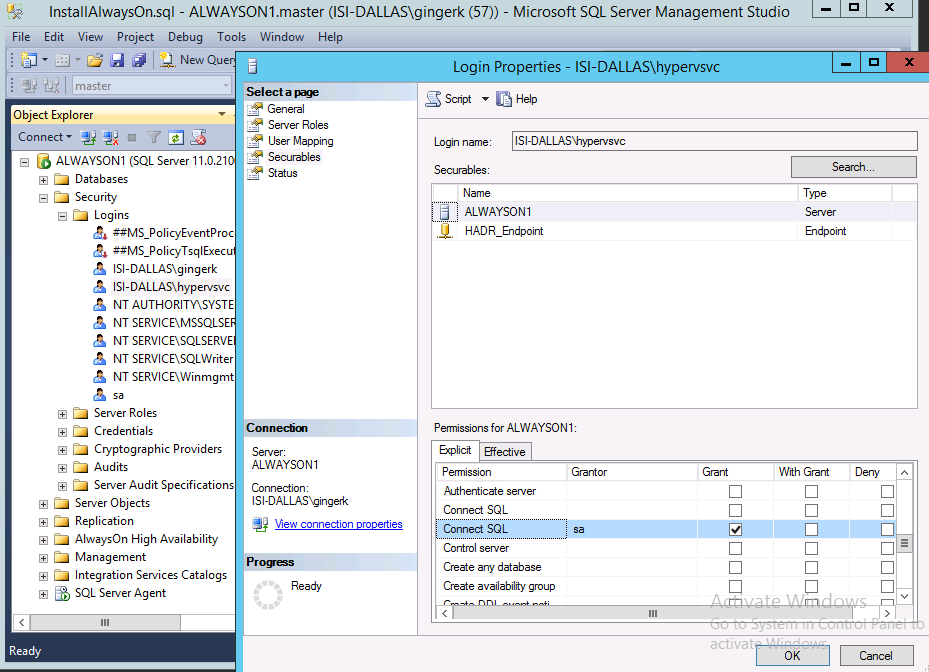Check Grant for Control server
The image size is (929, 672).
(735, 548)
